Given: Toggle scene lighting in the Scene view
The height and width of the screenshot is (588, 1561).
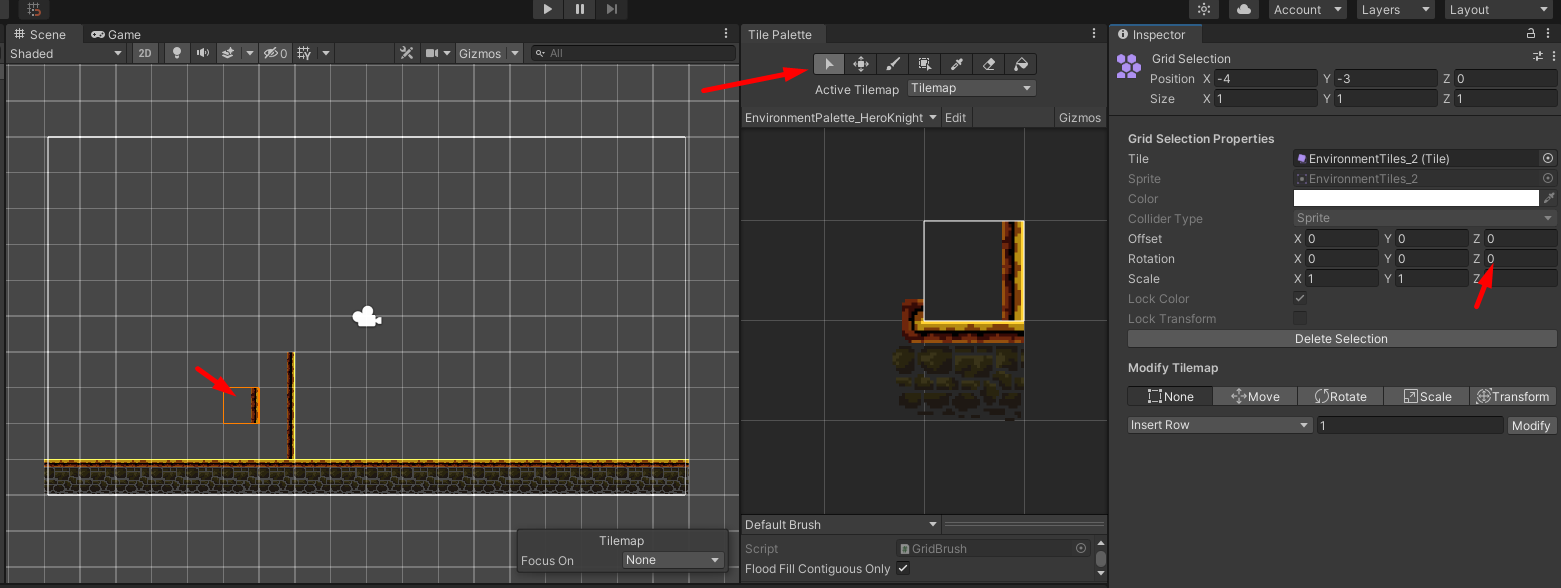Looking at the screenshot, I should (176, 53).
